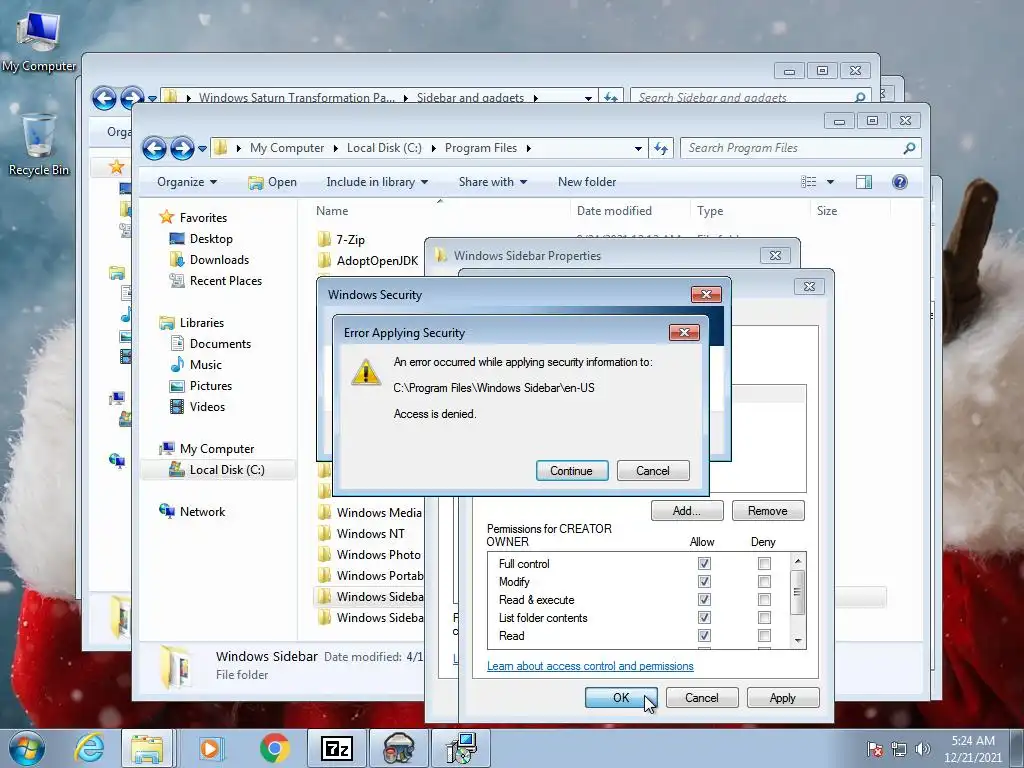Click search magnifier in Program Files
This screenshot has width=1024, height=768.
[x=909, y=148]
